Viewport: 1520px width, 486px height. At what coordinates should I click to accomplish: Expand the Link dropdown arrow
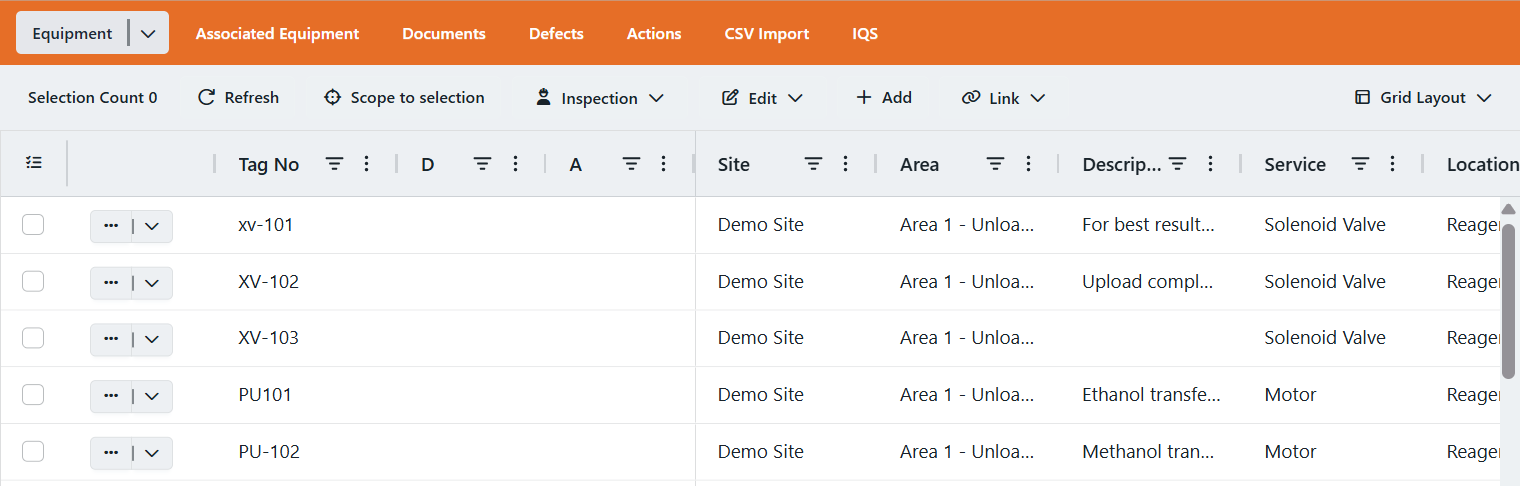coord(1037,98)
